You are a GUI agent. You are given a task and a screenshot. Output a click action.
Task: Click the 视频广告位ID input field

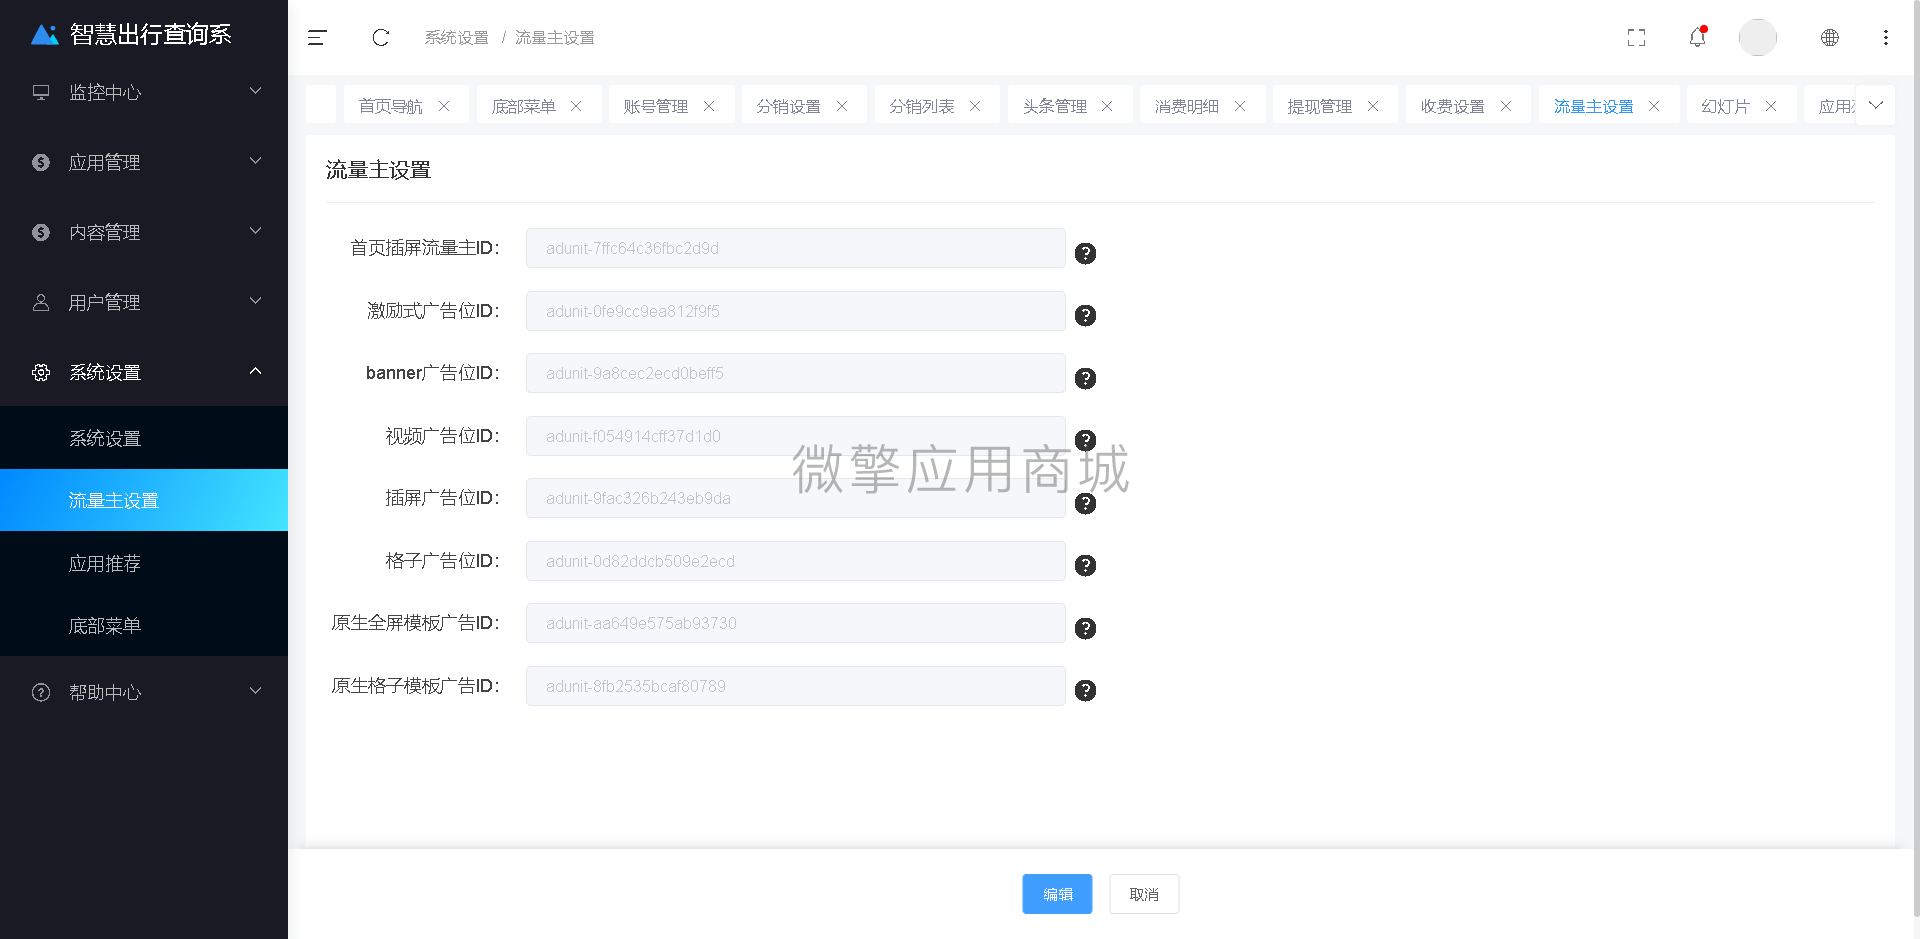[x=796, y=436]
